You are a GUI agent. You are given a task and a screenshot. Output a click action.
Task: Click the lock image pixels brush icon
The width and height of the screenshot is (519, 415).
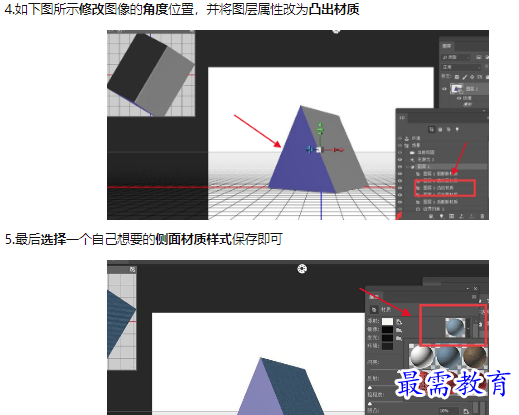tap(465, 77)
